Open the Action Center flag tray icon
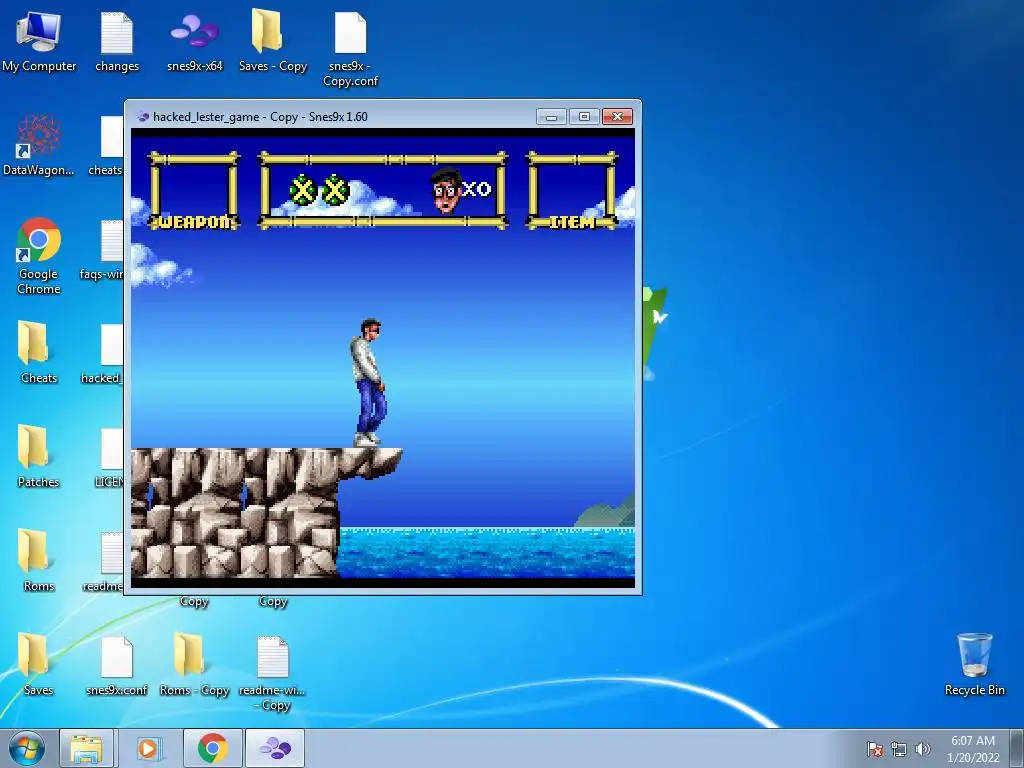This screenshot has width=1024, height=768. tap(875, 749)
